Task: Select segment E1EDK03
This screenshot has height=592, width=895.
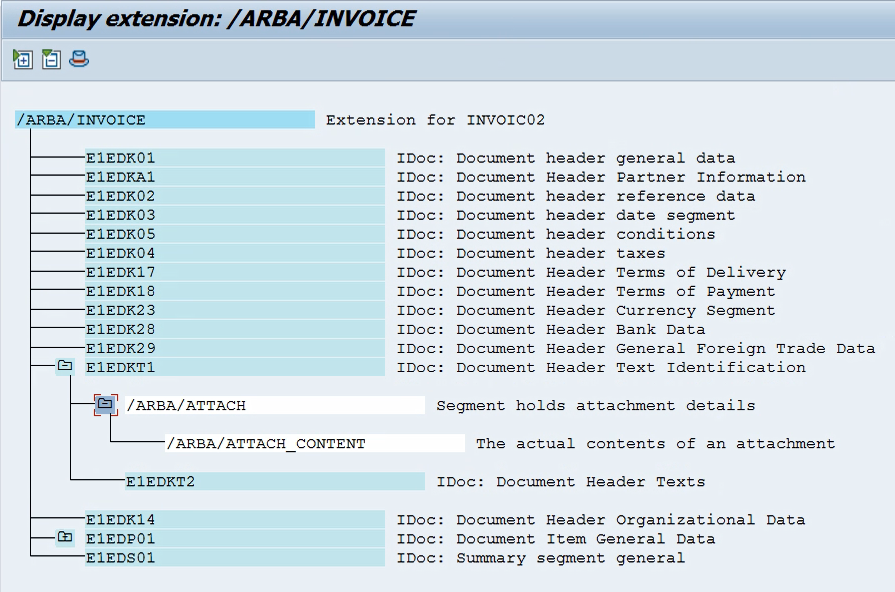Action: 235,215
